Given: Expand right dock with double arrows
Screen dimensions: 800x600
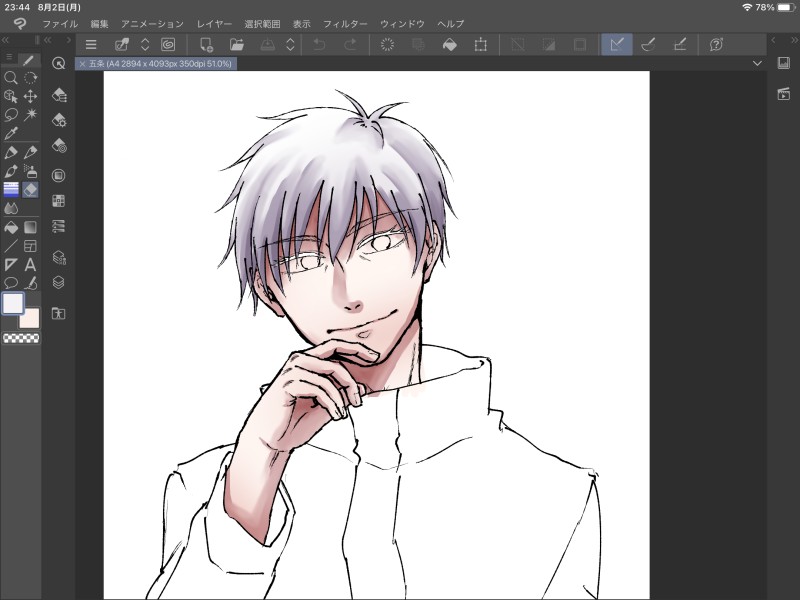Looking at the screenshot, I should point(794,40).
